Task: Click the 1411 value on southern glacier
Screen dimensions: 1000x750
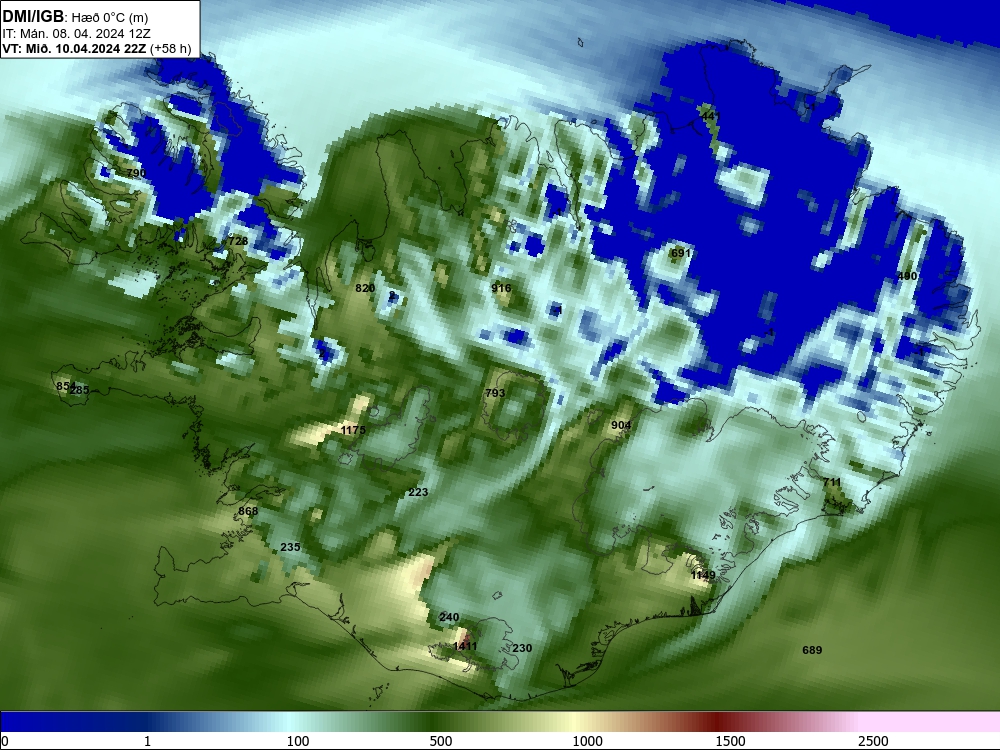Action: [465, 647]
